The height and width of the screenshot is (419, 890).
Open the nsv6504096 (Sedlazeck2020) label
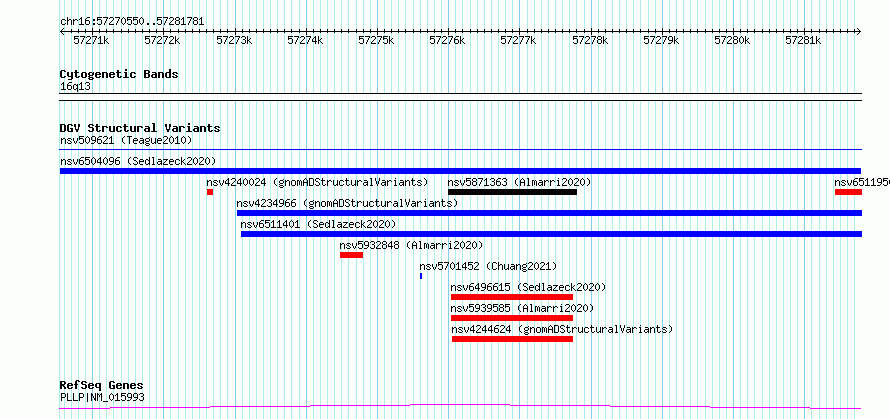[138, 161]
